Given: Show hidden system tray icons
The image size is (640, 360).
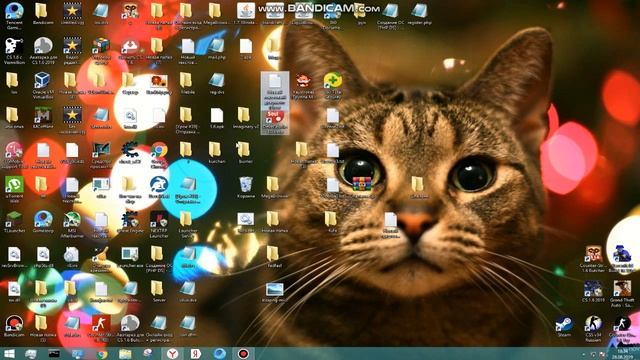Looking at the screenshot, I should (x=583, y=354).
